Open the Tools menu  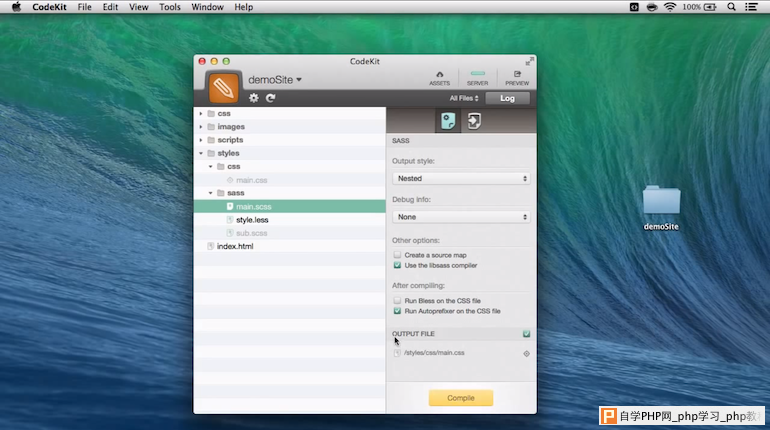(170, 7)
